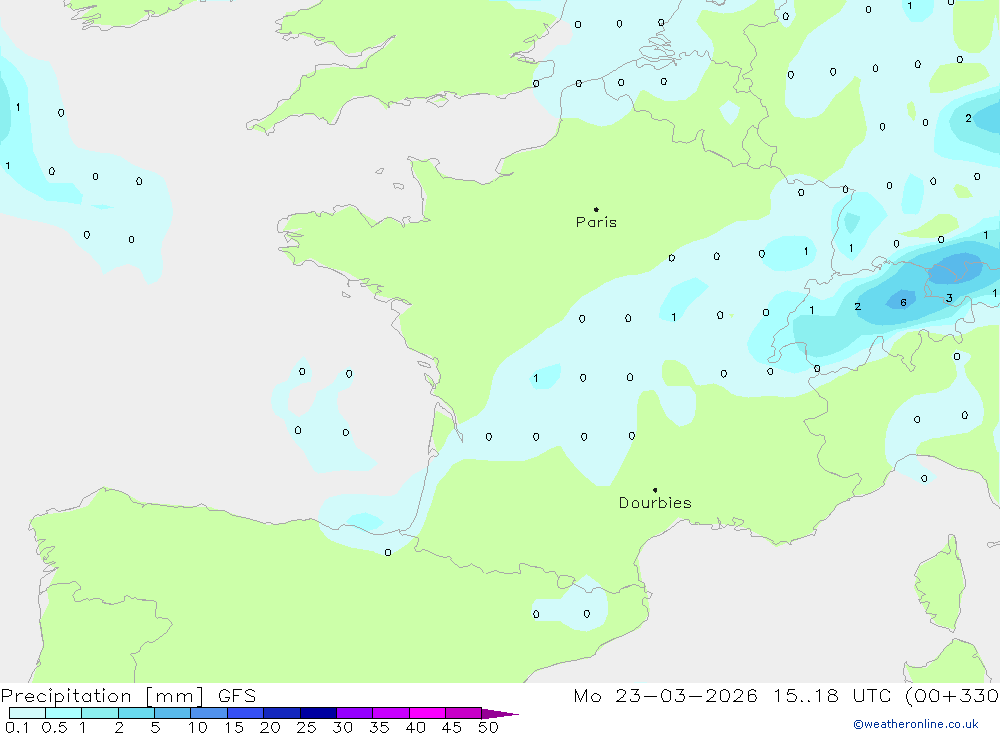Click the GFS model label
Screen dimensions: 1000x733
(x=237, y=696)
